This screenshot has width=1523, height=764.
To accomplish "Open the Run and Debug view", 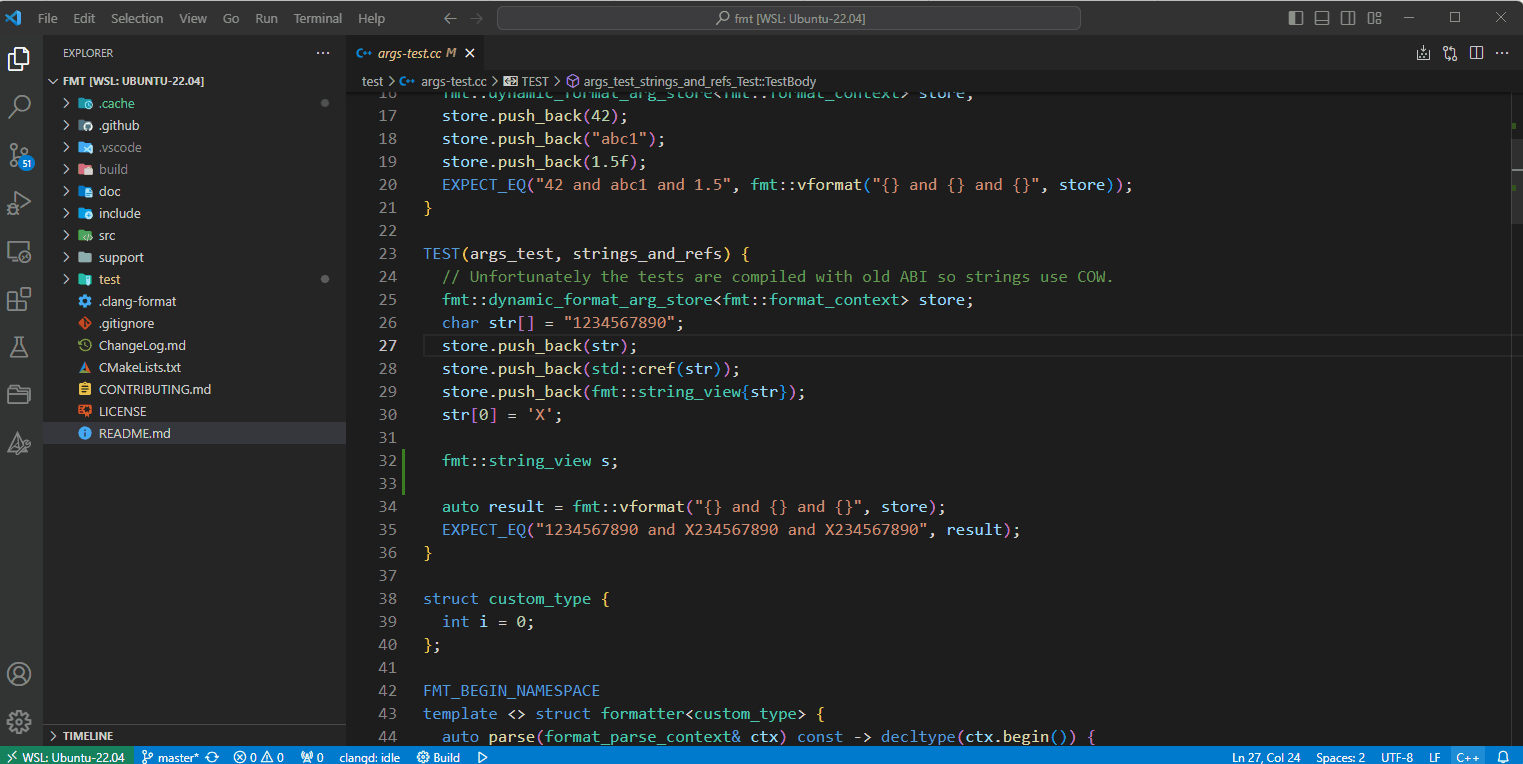I will [x=19, y=203].
